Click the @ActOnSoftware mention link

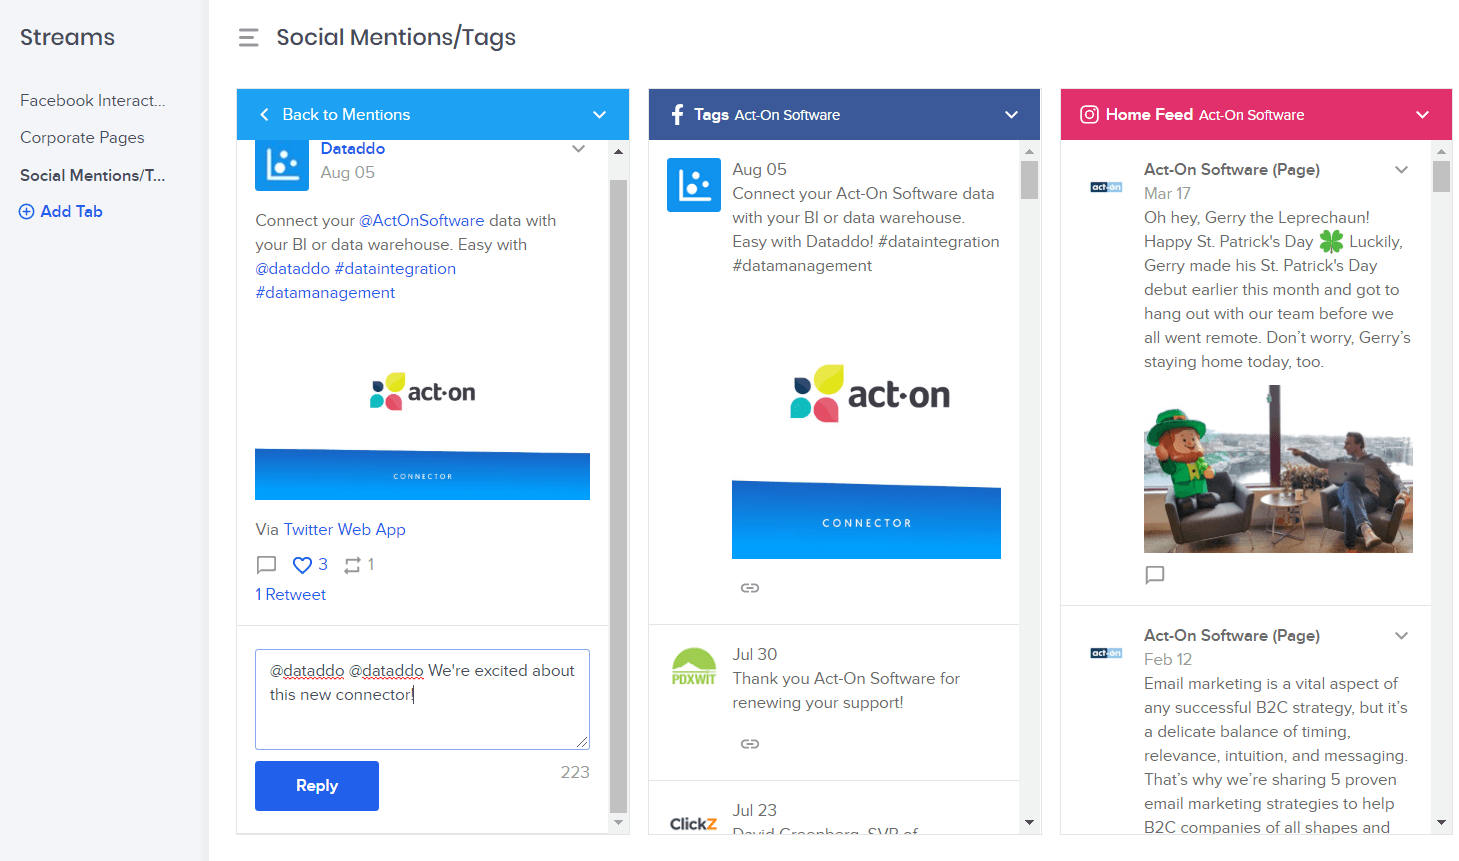tap(422, 221)
